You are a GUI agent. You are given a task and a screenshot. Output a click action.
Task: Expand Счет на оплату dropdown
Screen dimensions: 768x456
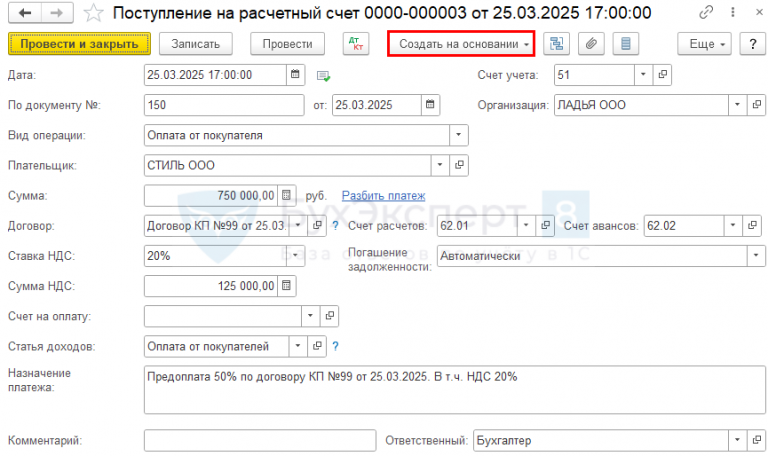311,316
